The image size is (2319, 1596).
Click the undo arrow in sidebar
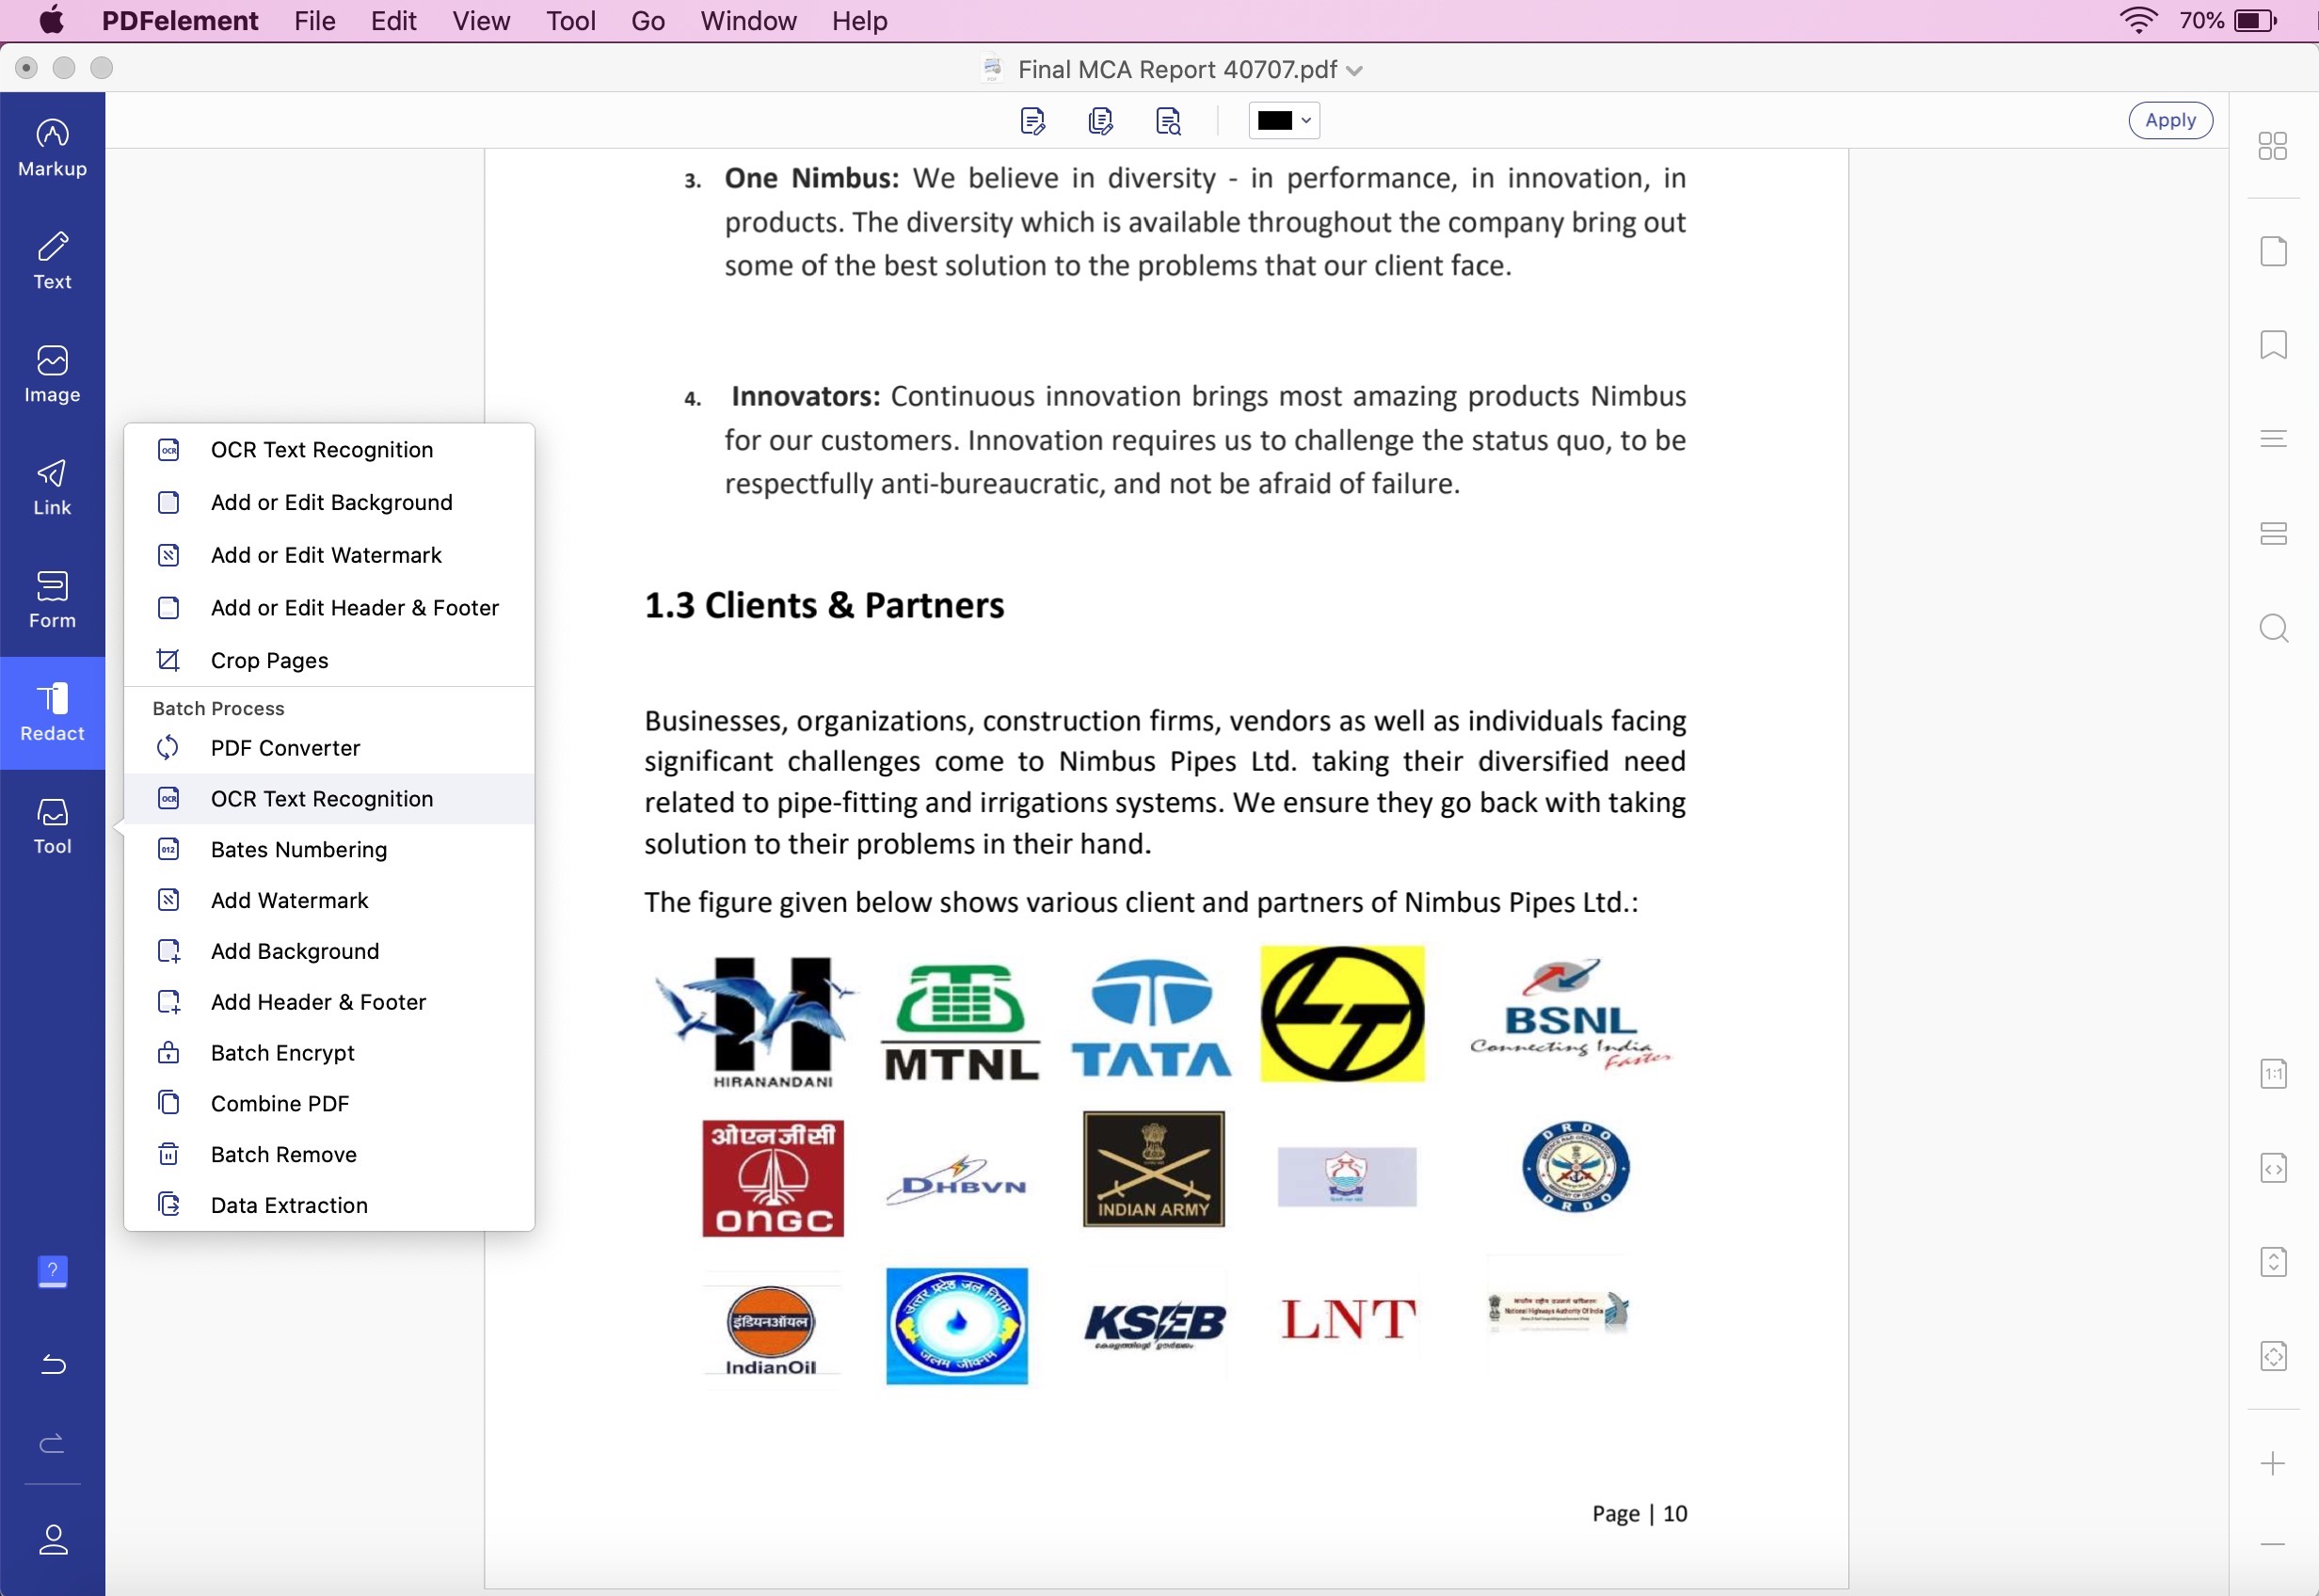(52, 1364)
